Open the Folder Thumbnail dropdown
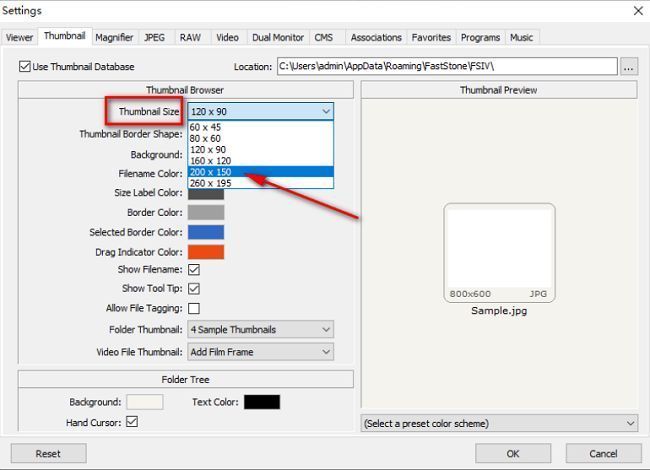The width and height of the screenshot is (650, 470). click(260, 330)
